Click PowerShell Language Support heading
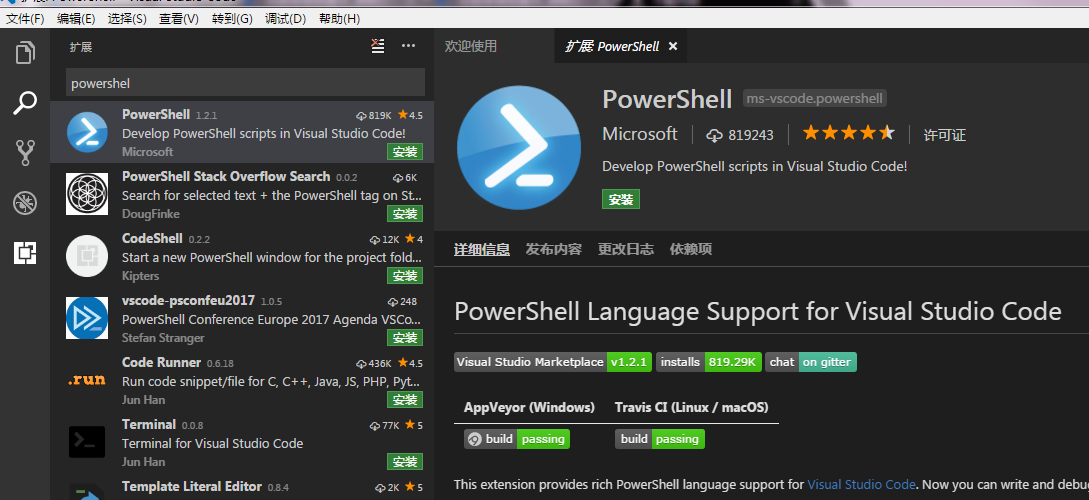 click(x=758, y=310)
